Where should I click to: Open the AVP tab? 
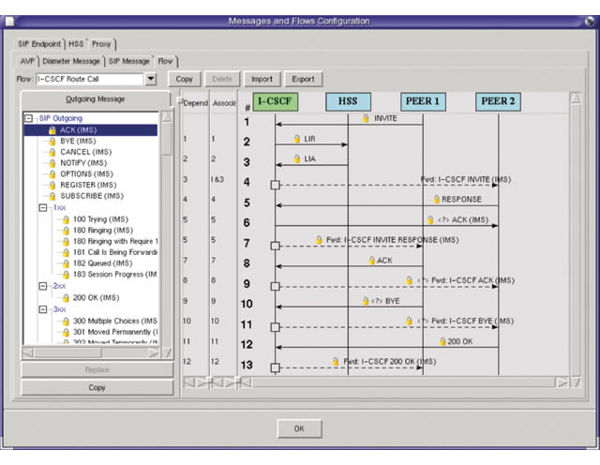28,61
